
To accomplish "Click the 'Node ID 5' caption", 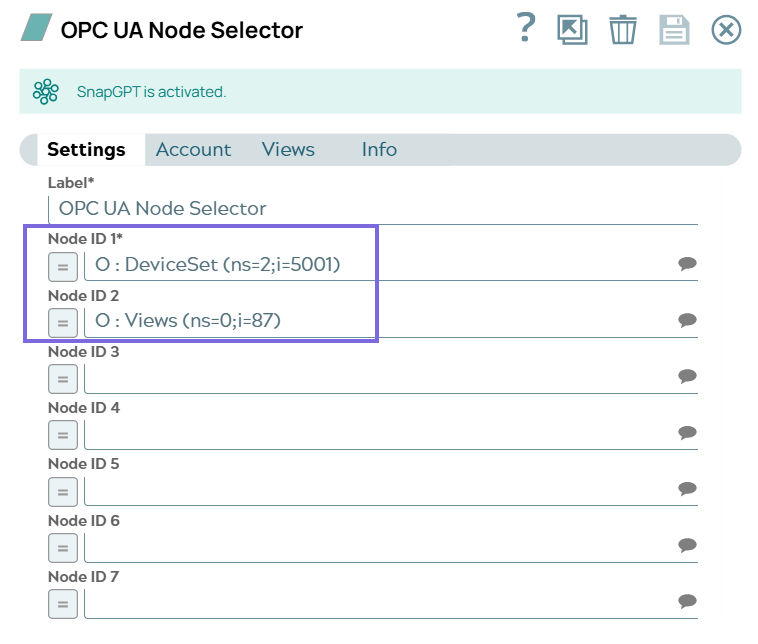I will click(84, 464).
